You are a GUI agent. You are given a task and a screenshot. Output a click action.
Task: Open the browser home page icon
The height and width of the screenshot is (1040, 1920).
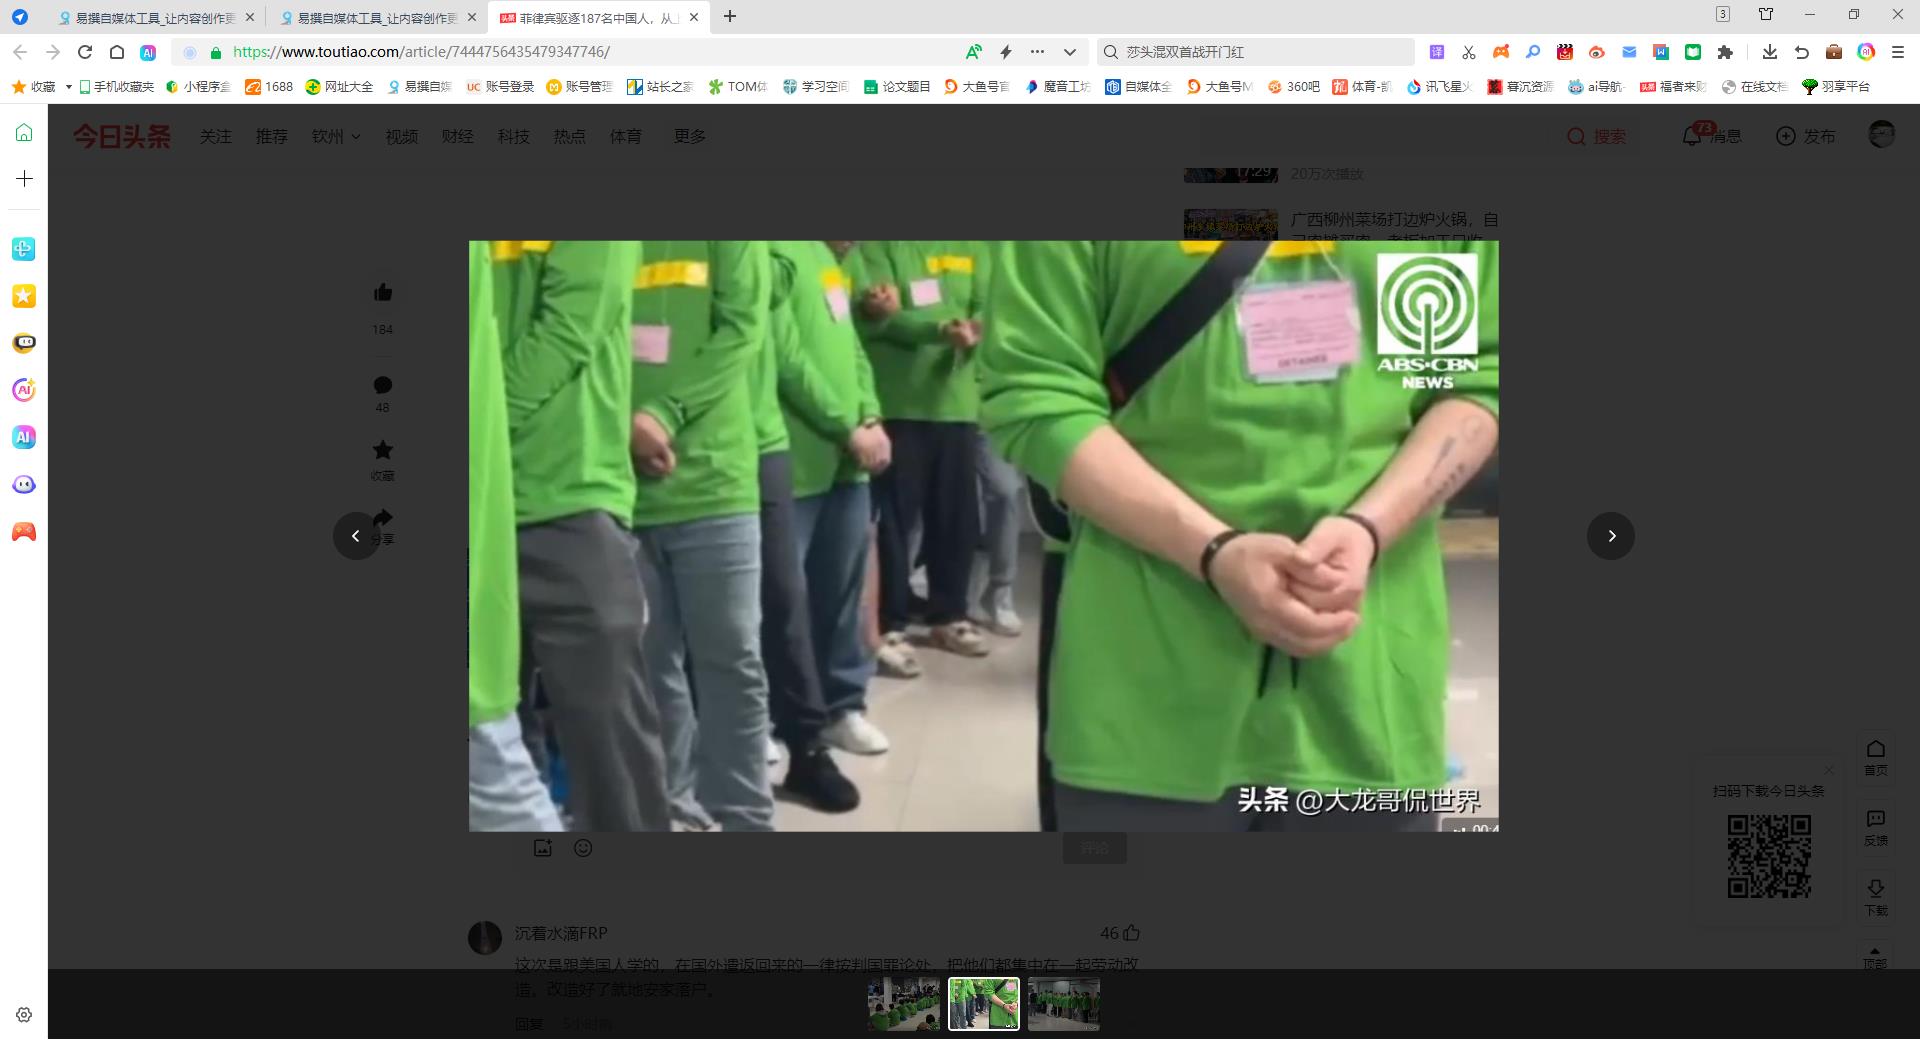117,52
